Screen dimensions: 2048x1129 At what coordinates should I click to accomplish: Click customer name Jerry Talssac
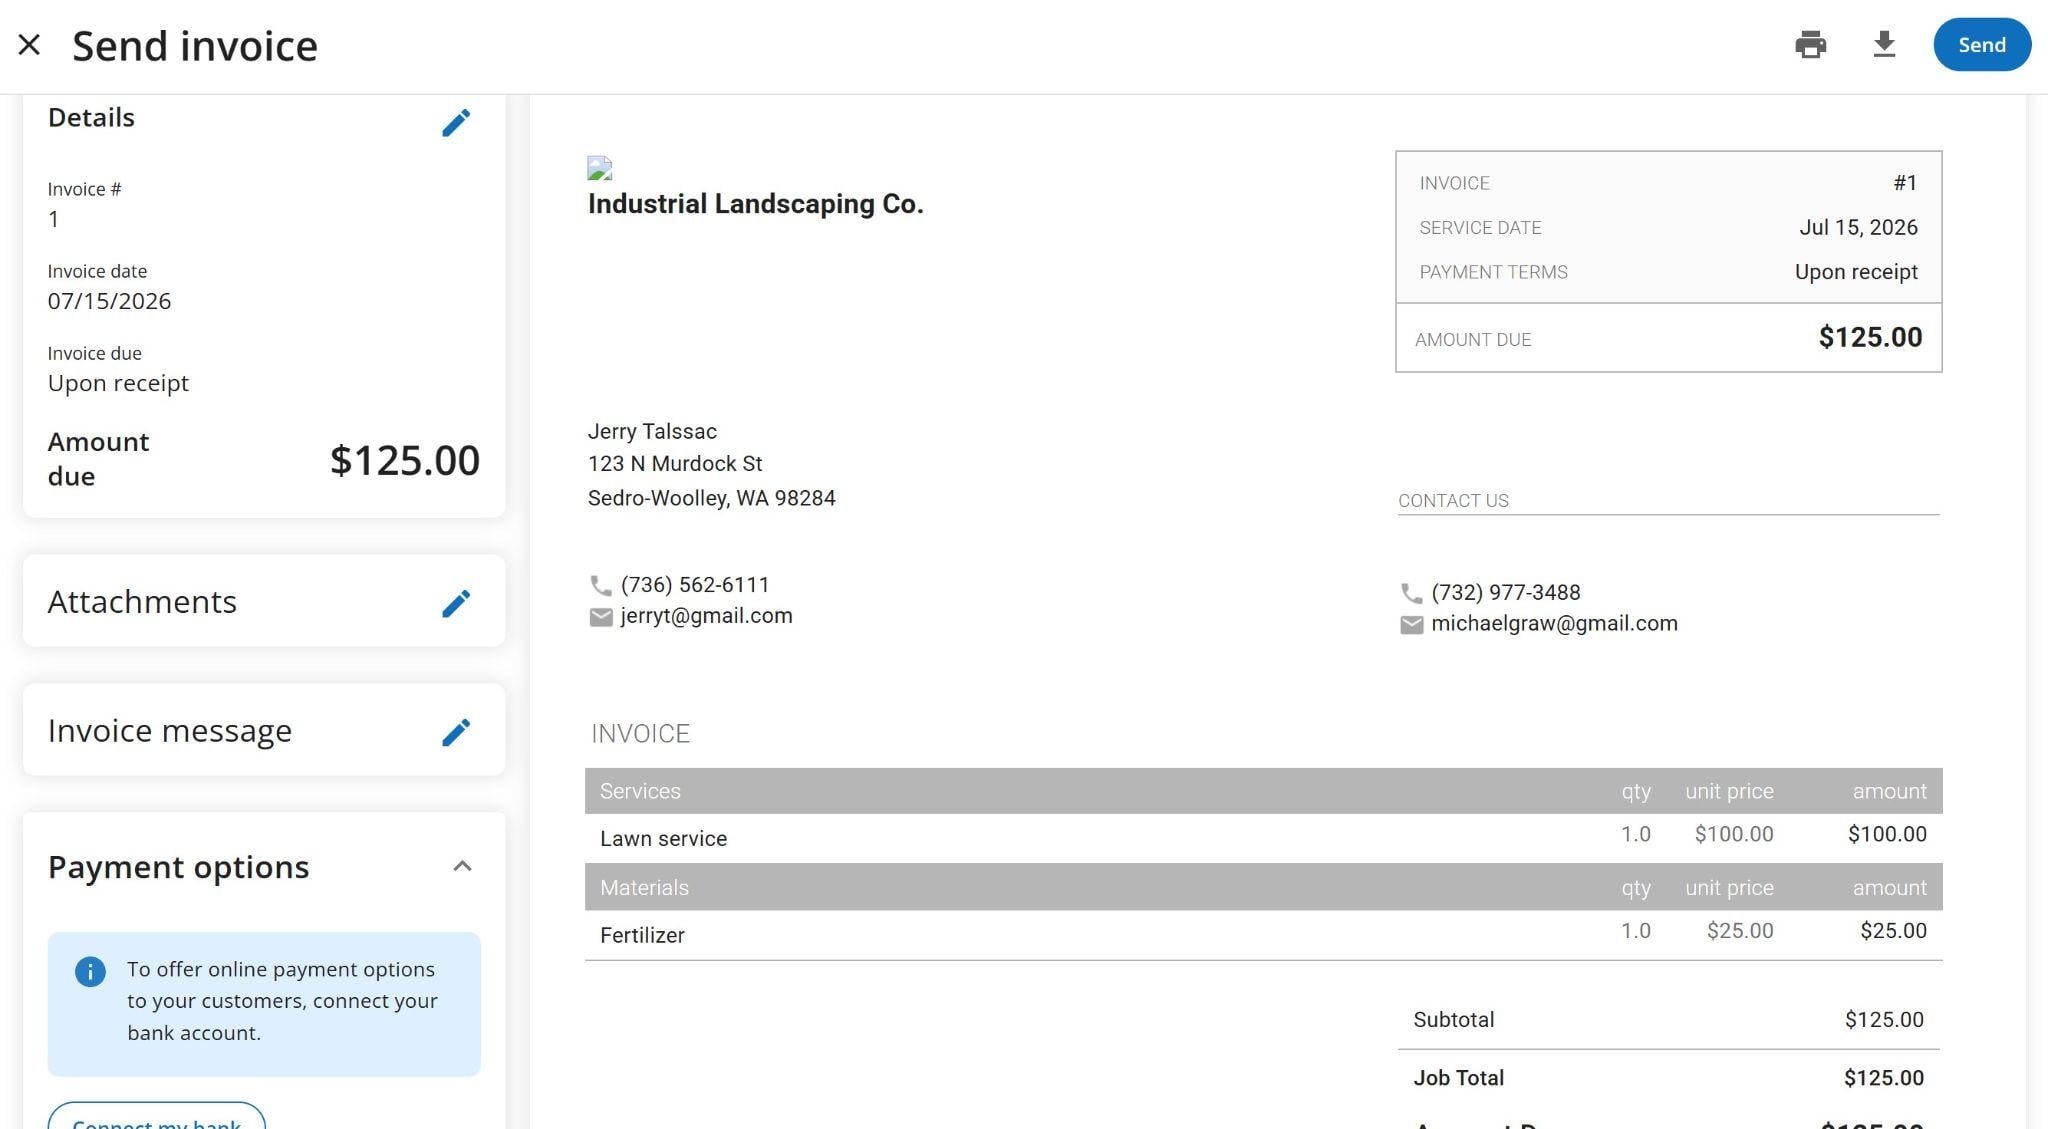coord(652,431)
